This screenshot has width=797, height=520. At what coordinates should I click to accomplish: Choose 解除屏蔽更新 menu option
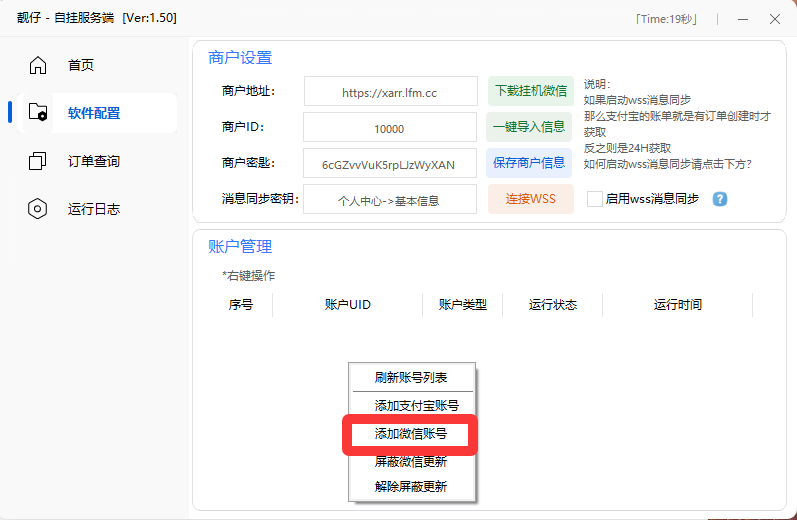[410, 487]
